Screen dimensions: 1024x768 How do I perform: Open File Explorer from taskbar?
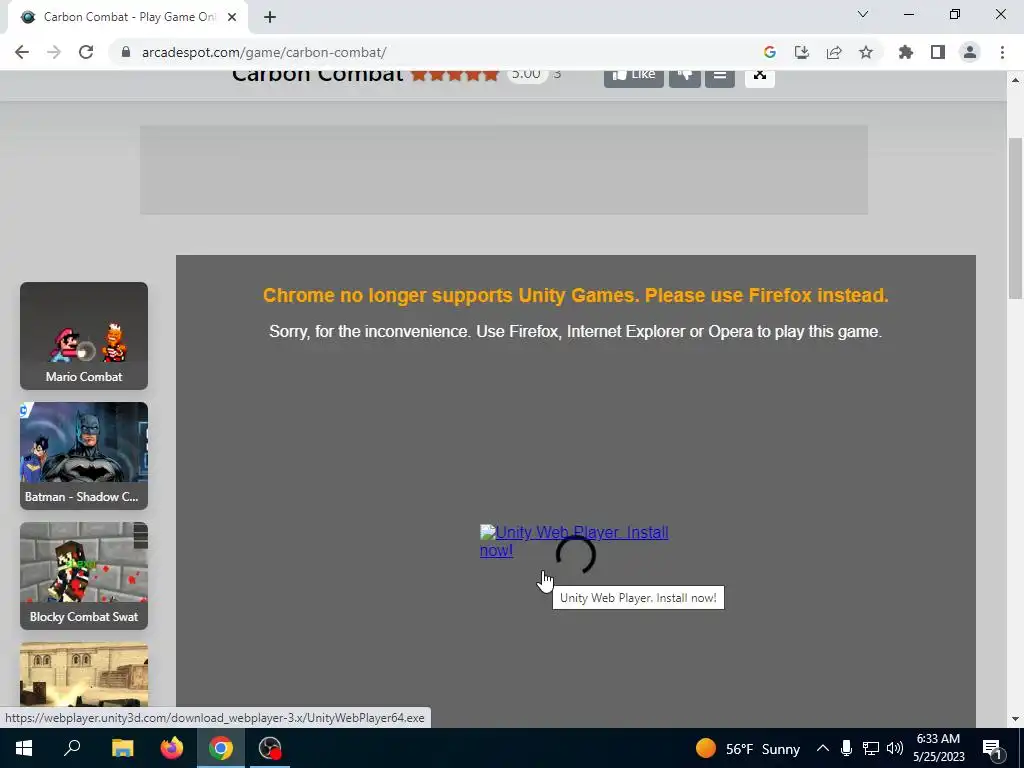pos(122,748)
